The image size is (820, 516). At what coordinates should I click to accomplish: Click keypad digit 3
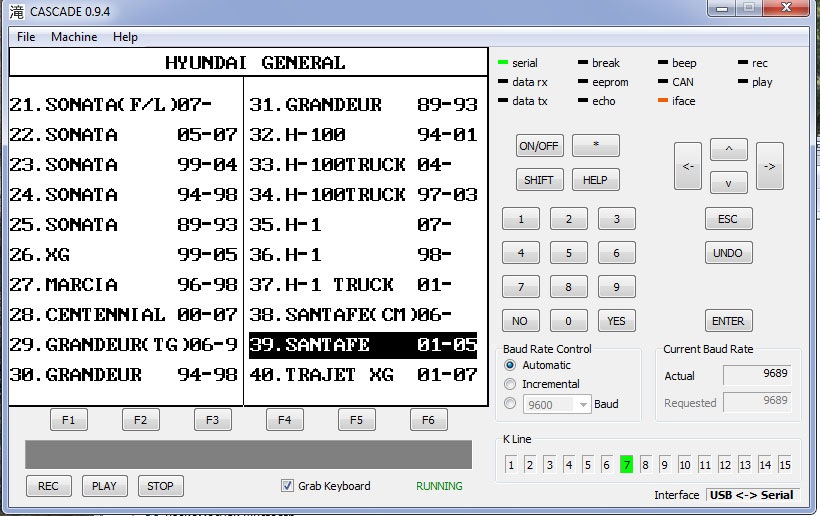pyautogui.click(x=617, y=219)
